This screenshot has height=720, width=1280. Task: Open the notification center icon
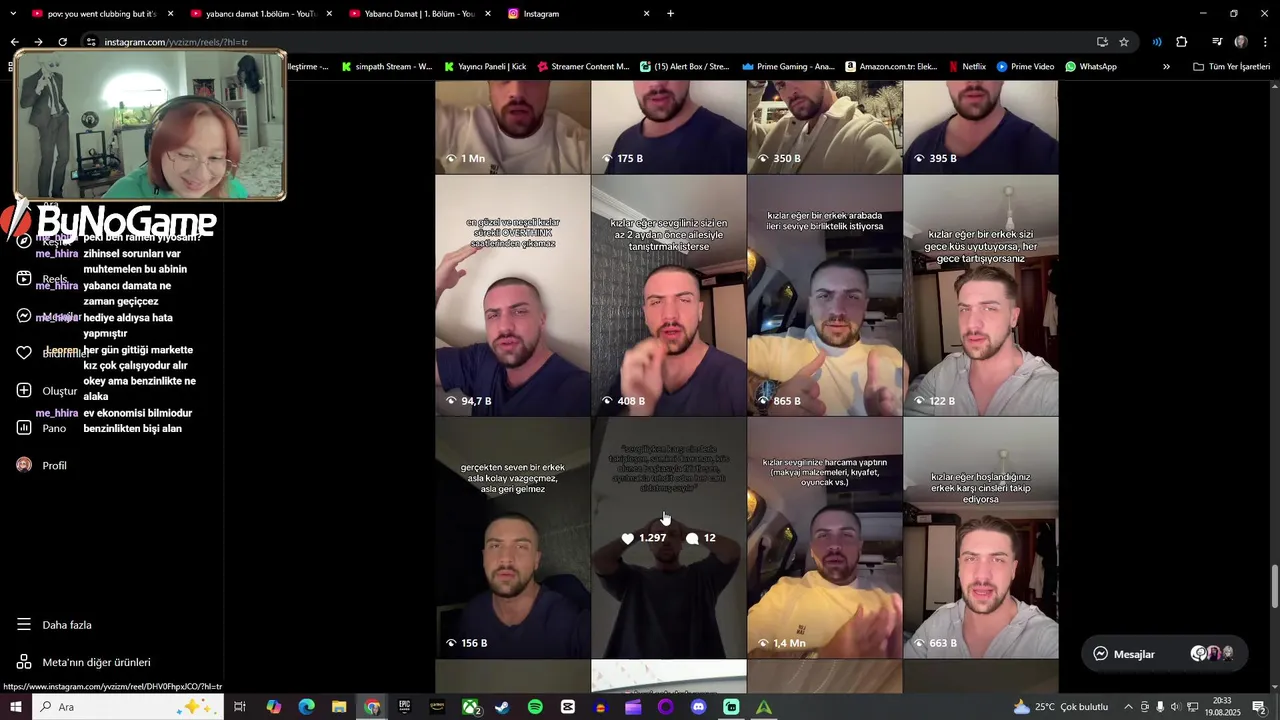(x=1259, y=707)
